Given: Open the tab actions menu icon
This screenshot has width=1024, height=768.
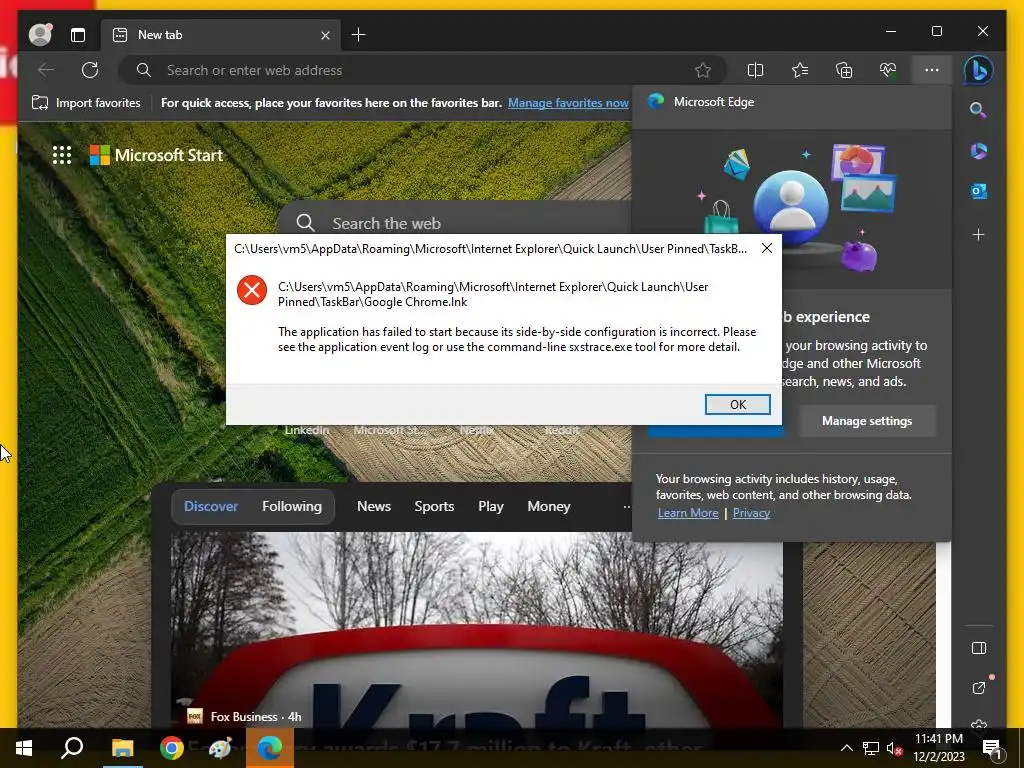Looking at the screenshot, I should (x=78, y=35).
